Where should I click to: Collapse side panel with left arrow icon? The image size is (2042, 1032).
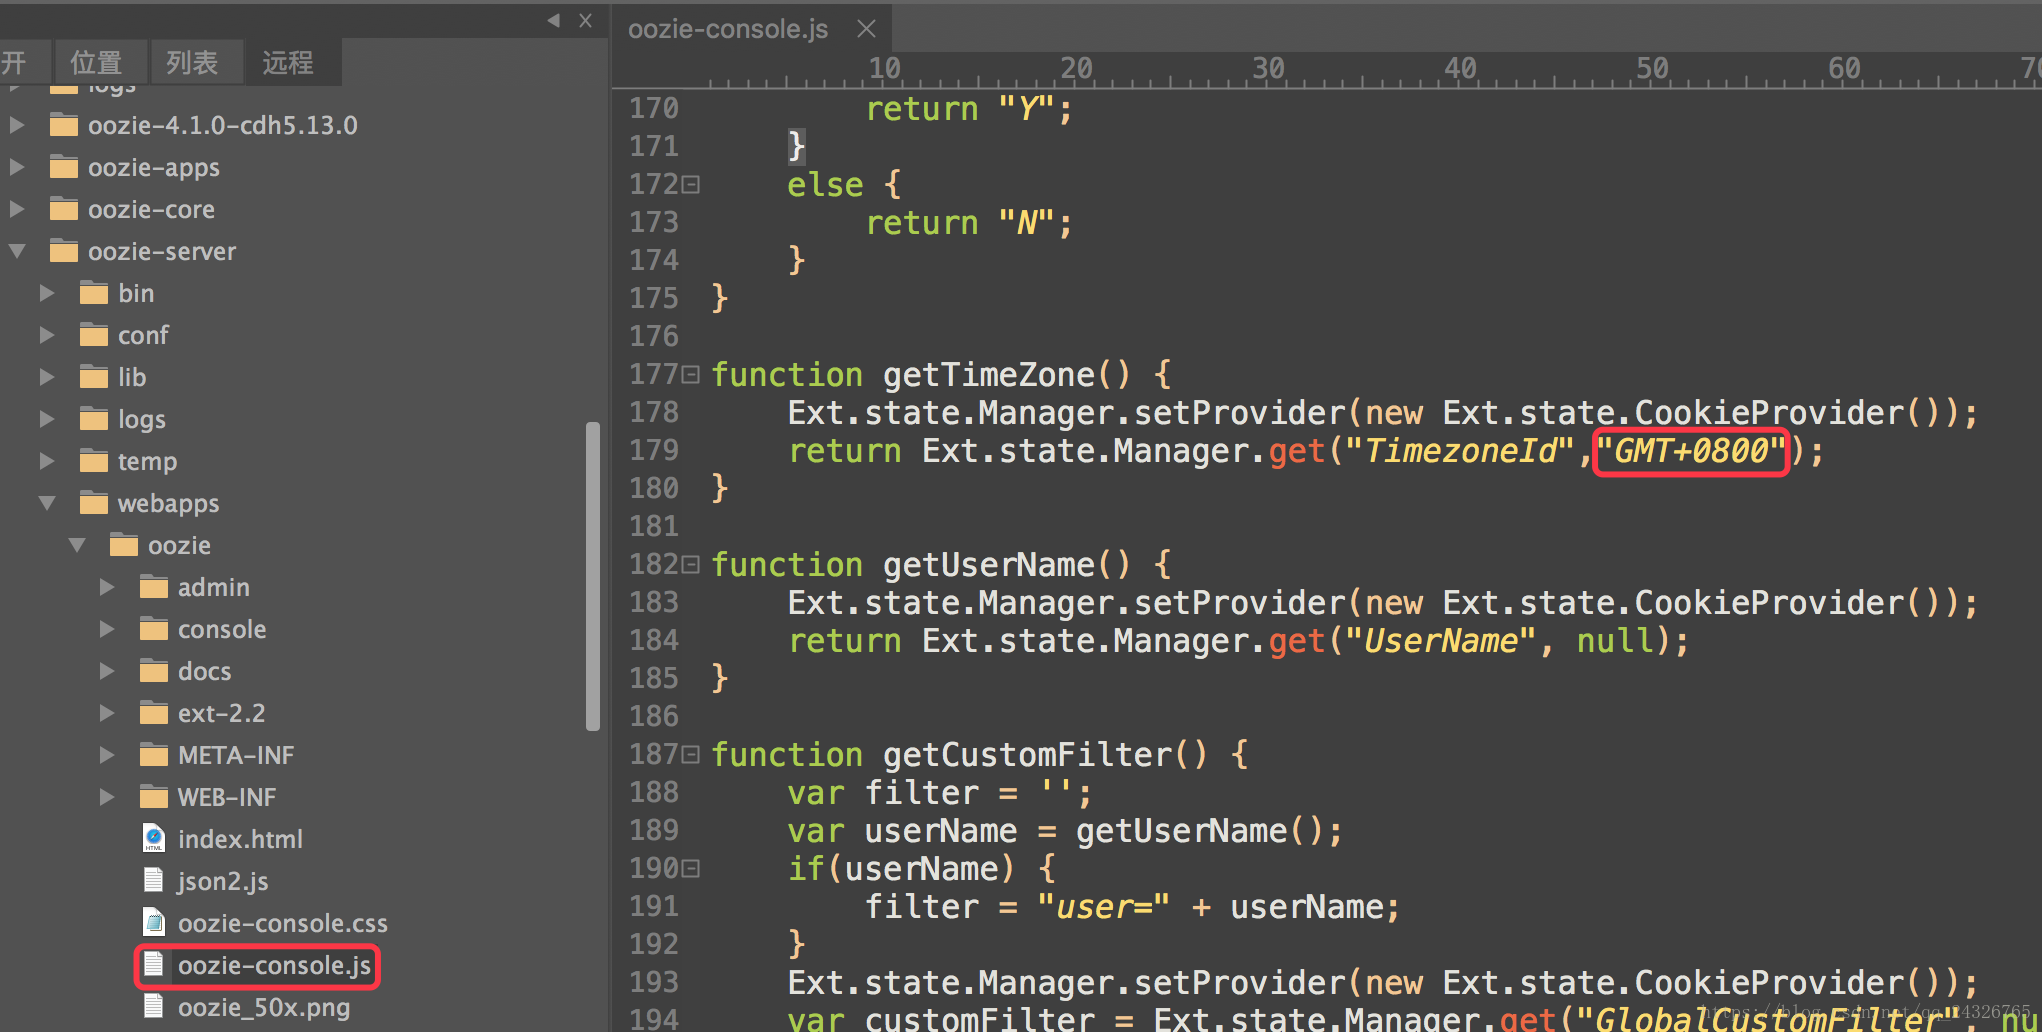pyautogui.click(x=553, y=20)
